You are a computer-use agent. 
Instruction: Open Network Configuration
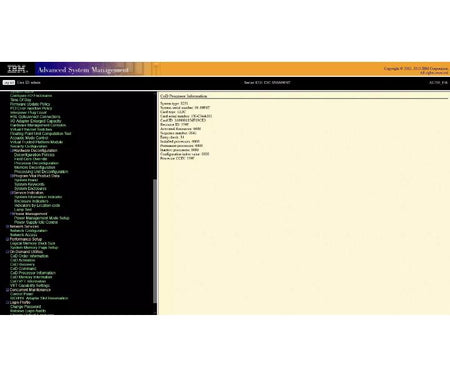(x=29, y=231)
